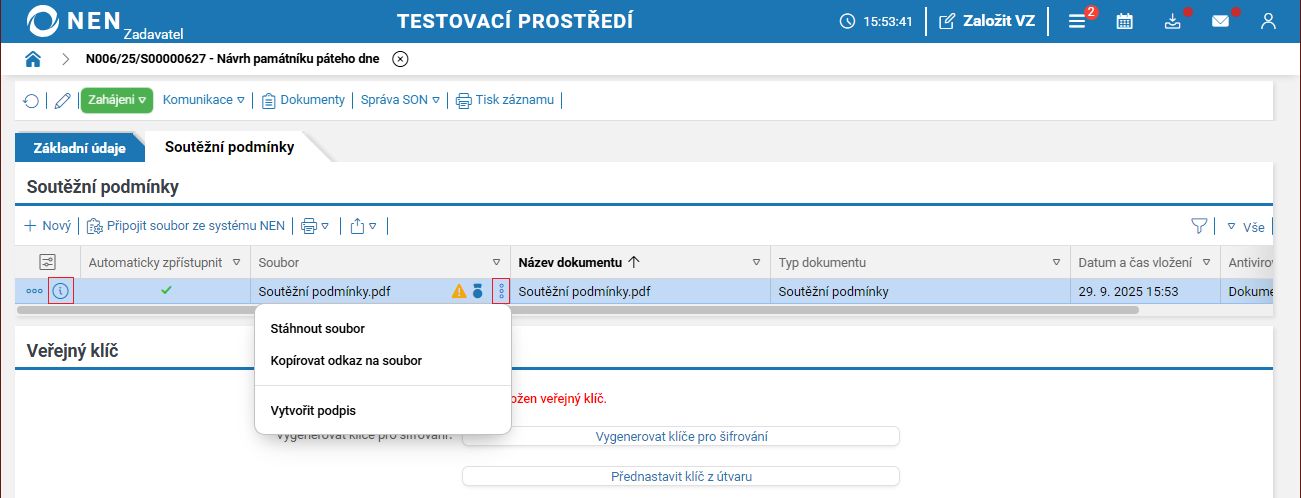Click the NEN Zadavatel logo

point(104,21)
